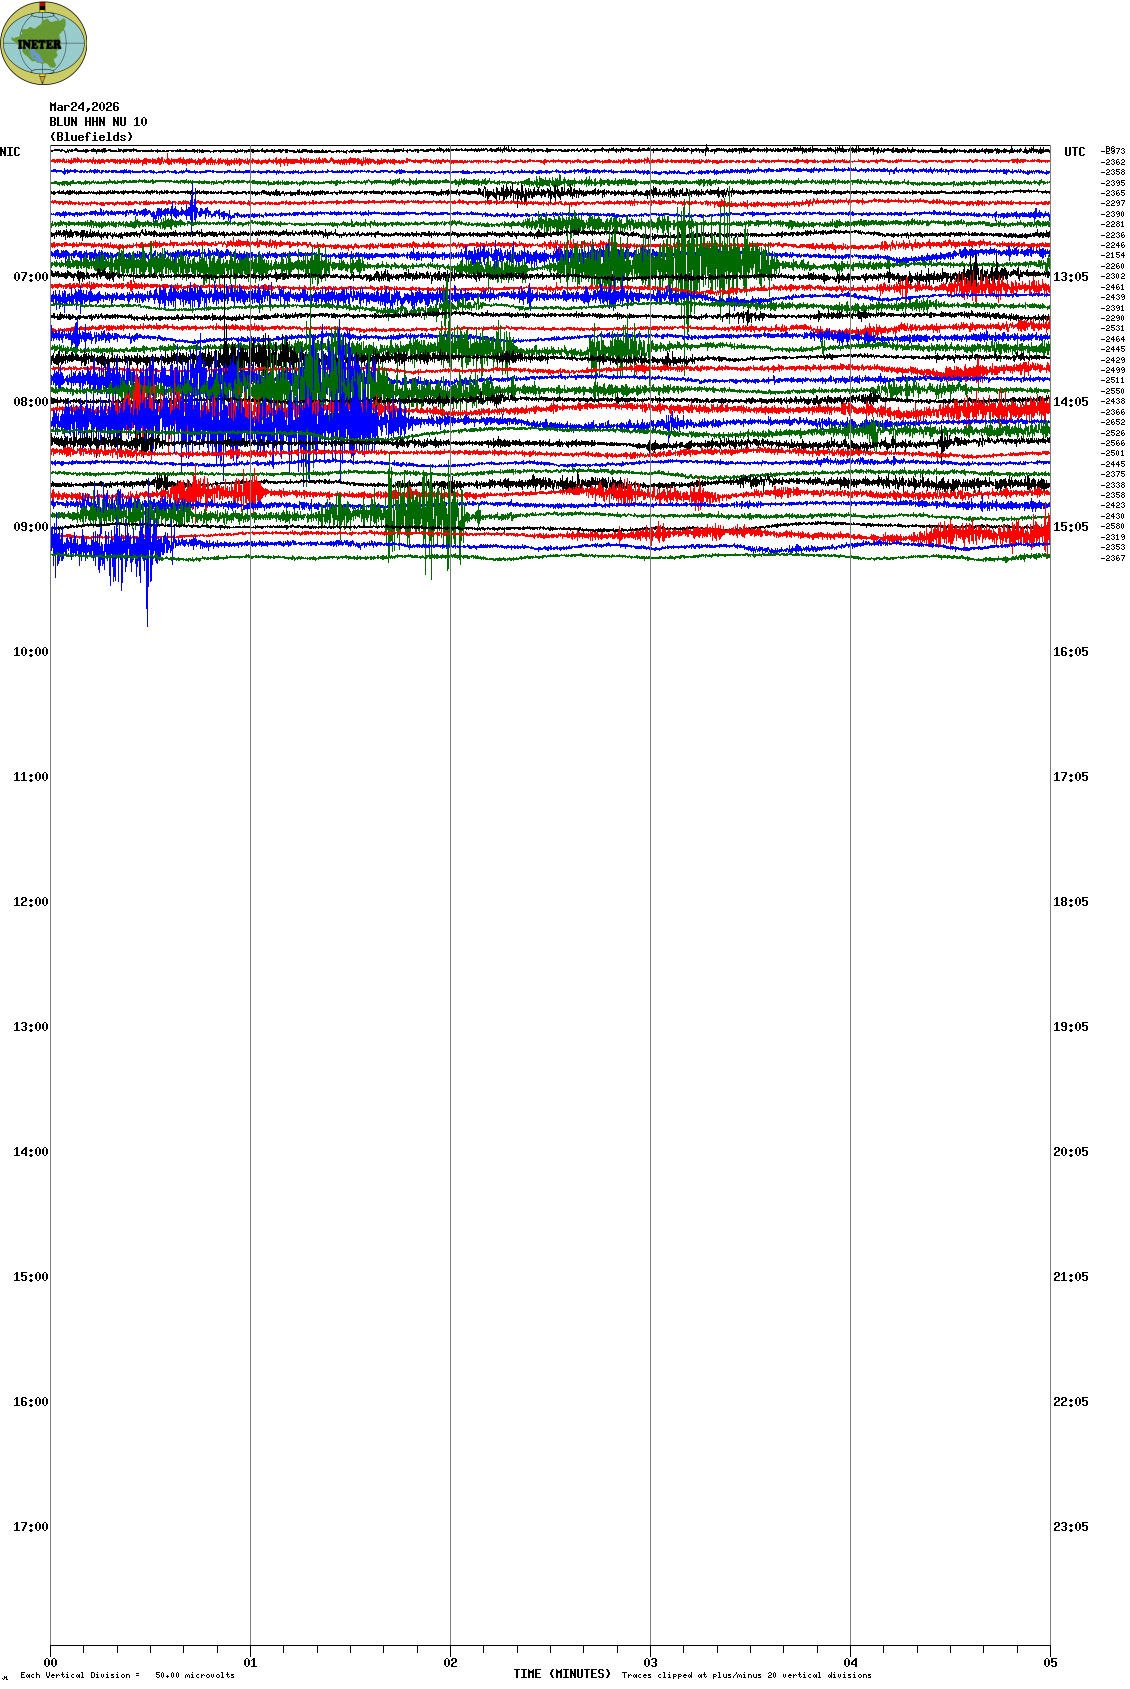
Task: Click the Mar24,2026 date text
Action: coord(84,107)
